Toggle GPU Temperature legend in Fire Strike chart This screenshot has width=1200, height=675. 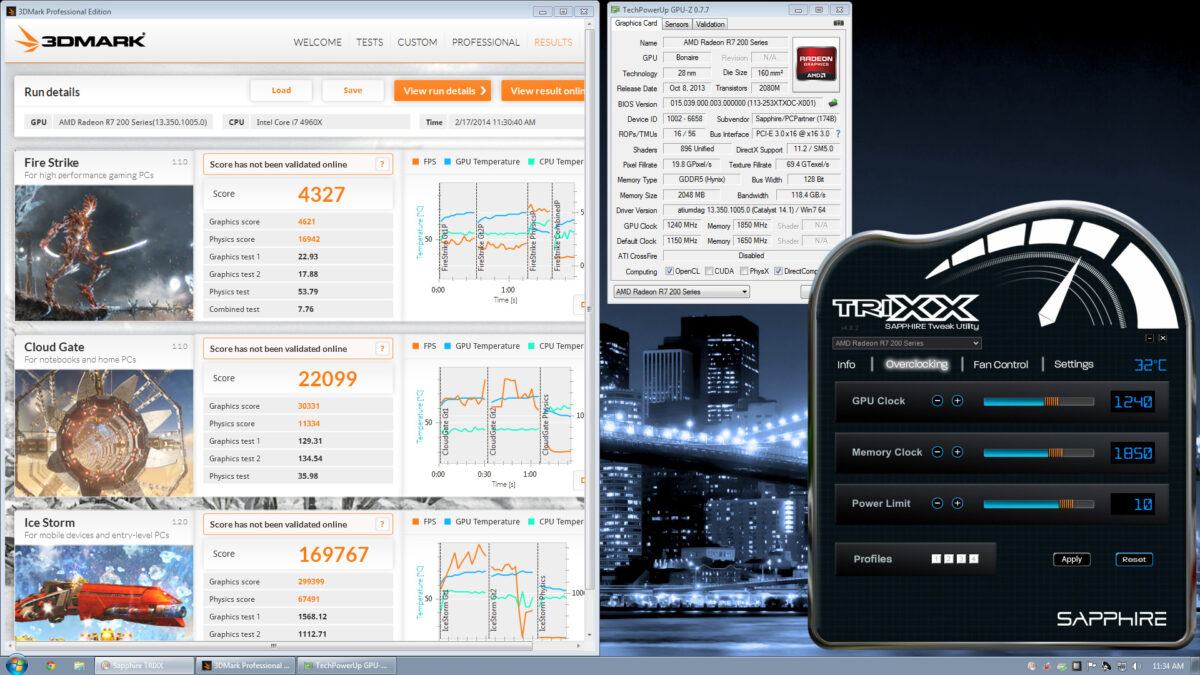pos(482,162)
